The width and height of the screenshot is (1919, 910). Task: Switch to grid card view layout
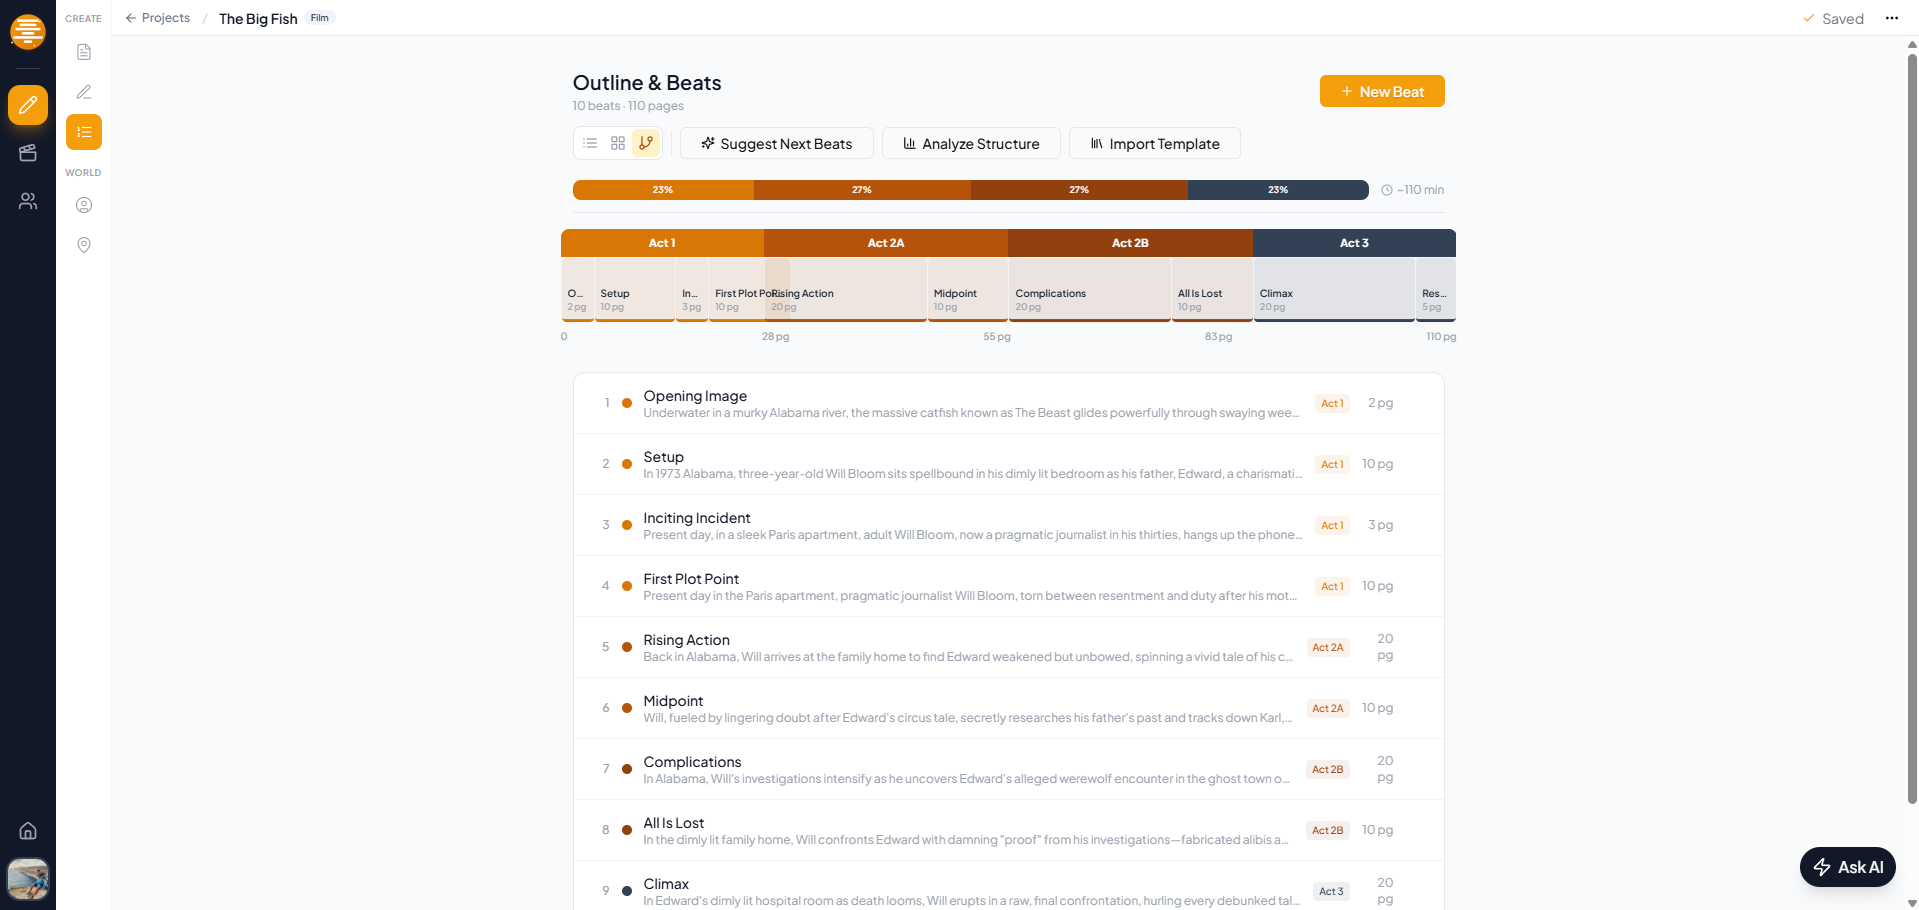[x=618, y=143]
